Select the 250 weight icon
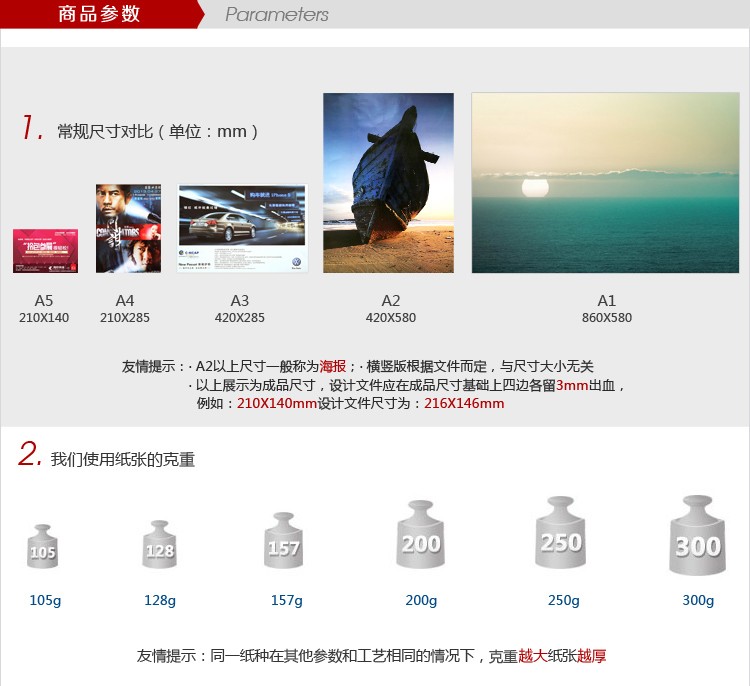The image size is (750, 686). tap(560, 534)
